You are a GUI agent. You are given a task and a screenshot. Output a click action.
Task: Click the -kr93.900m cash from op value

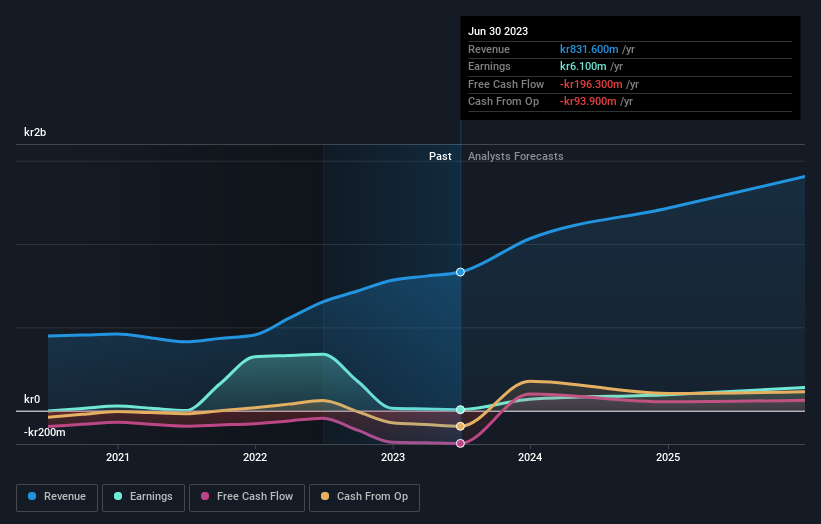588,102
